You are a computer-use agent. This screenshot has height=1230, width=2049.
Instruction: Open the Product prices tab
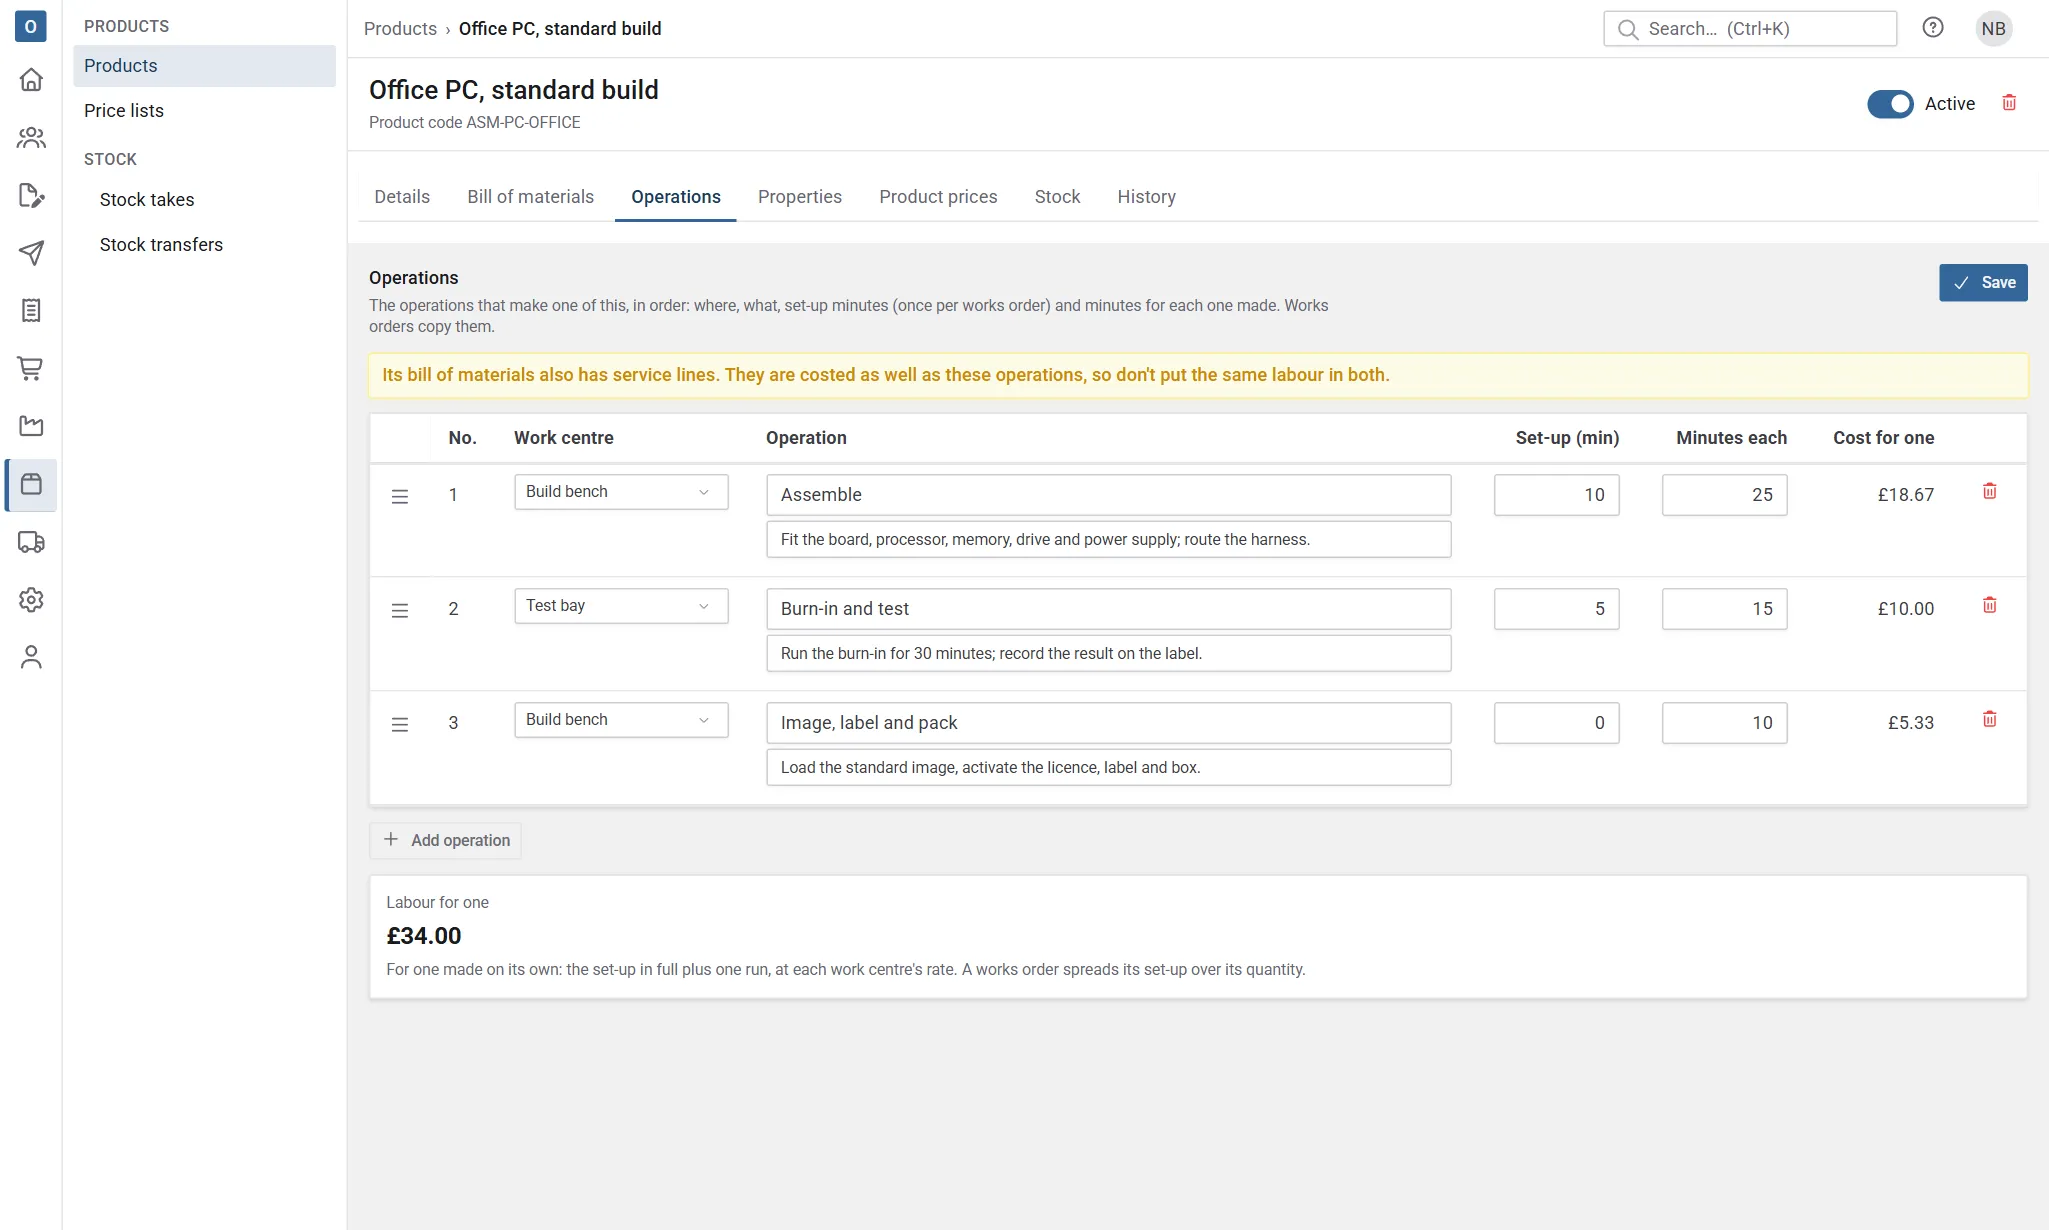tap(938, 197)
